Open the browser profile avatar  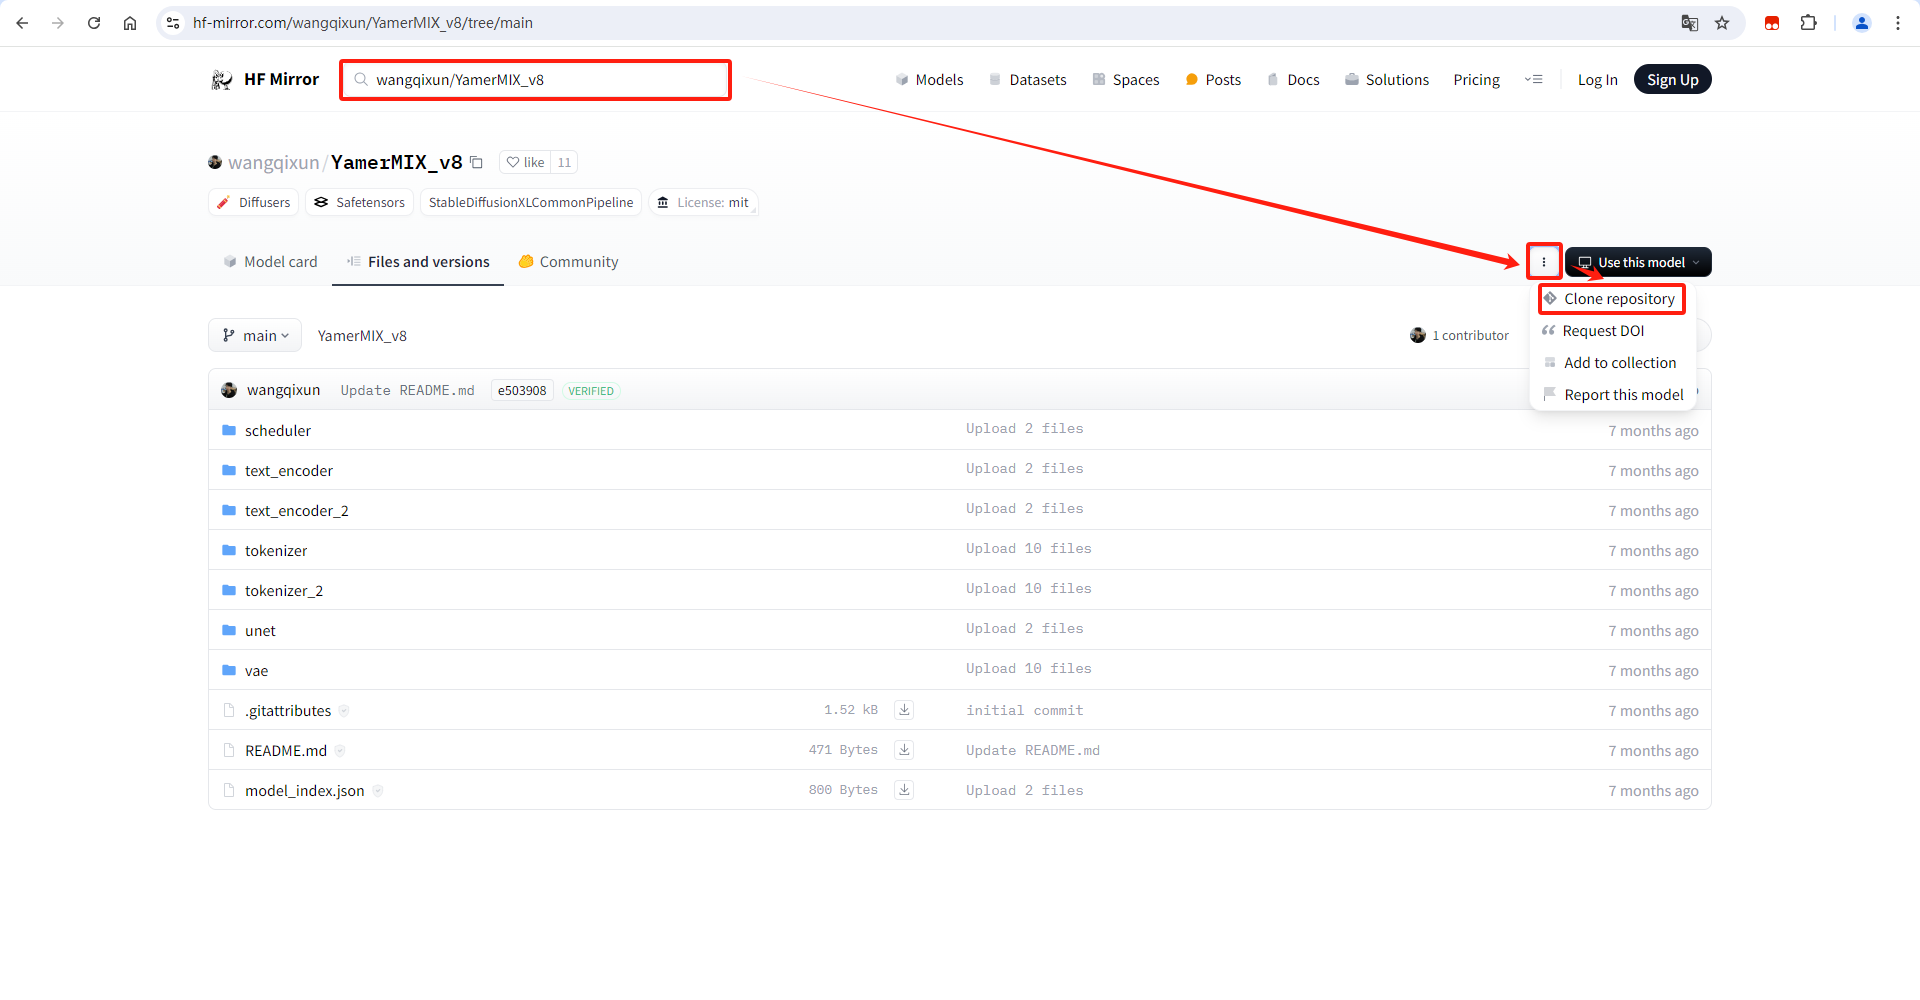[x=1862, y=23]
